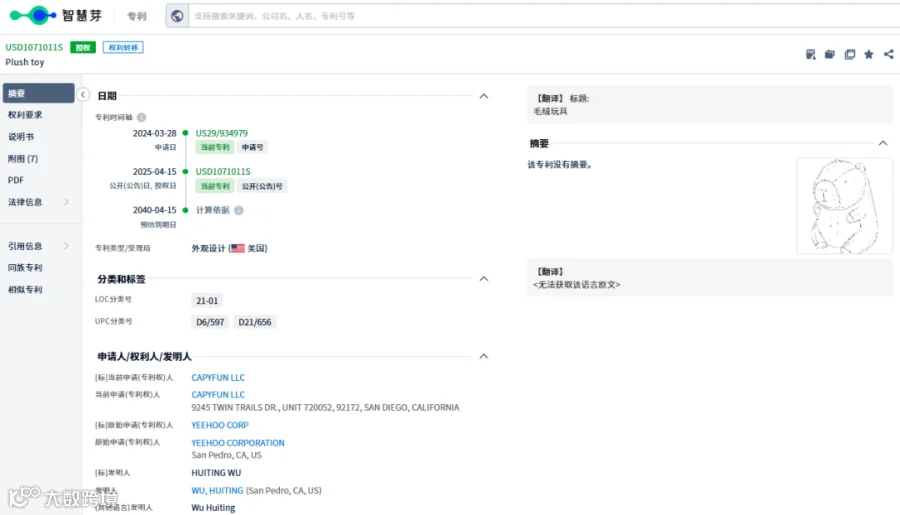The image size is (900, 515).
Task: Collapse the 摘要 panel on the right
Action: [x=883, y=143]
